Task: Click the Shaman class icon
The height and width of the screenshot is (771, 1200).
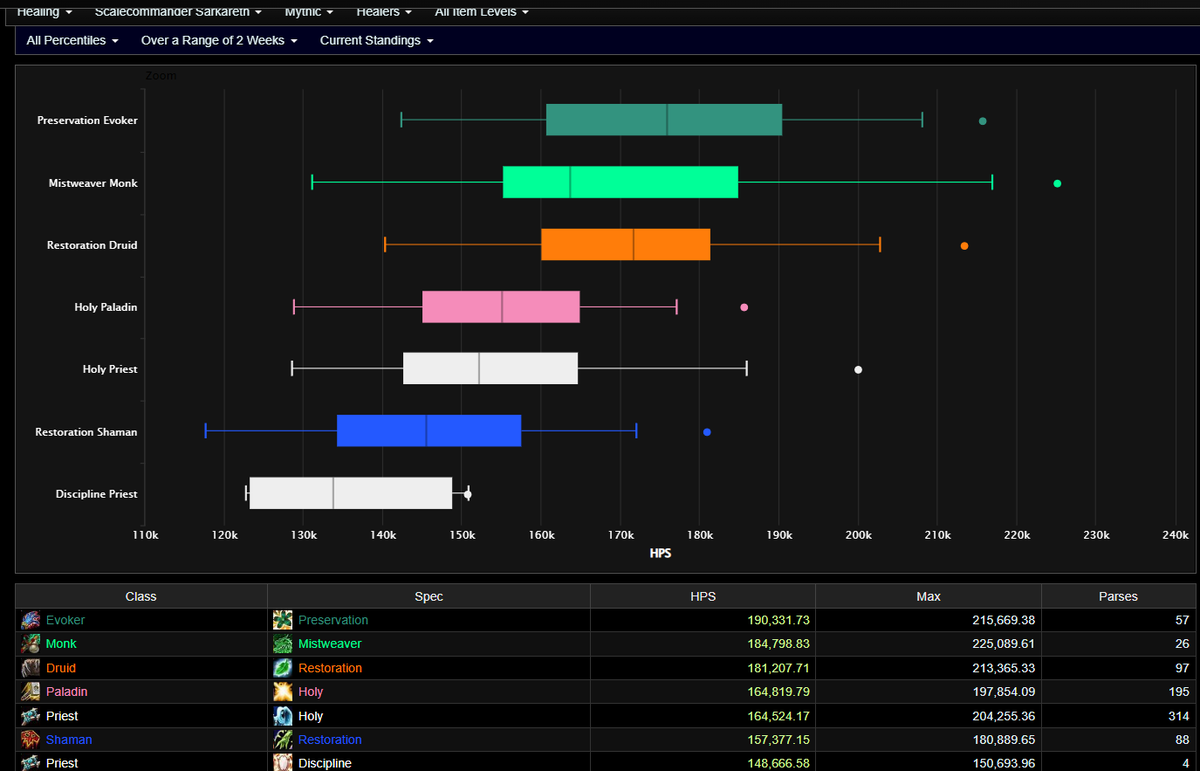Action: (x=31, y=740)
